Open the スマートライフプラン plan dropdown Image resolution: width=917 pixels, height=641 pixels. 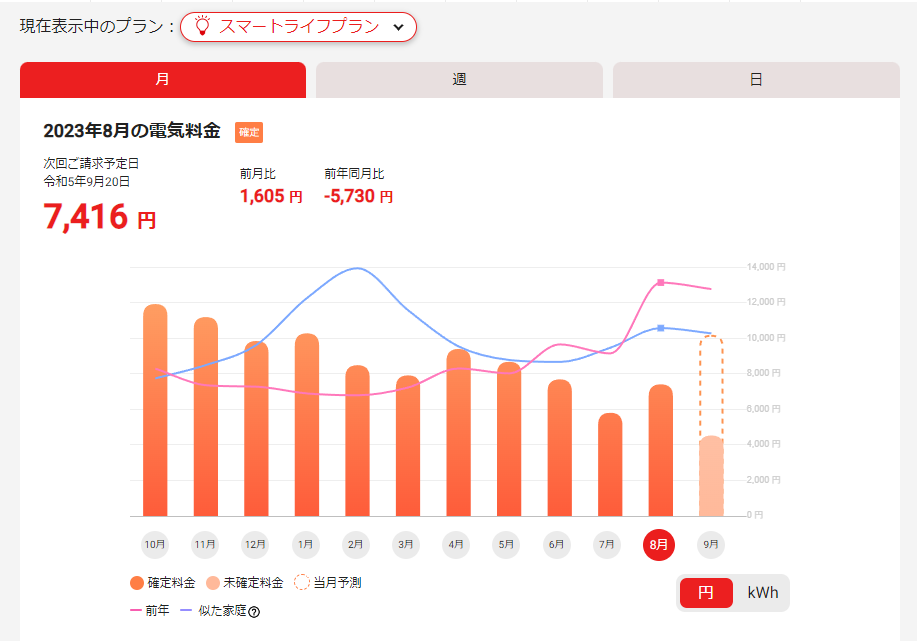(298, 27)
